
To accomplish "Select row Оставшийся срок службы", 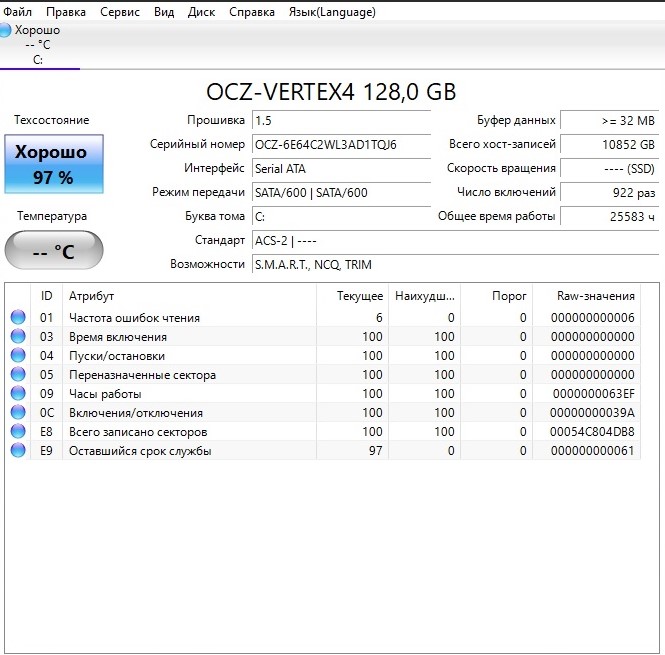I will (x=324, y=451).
